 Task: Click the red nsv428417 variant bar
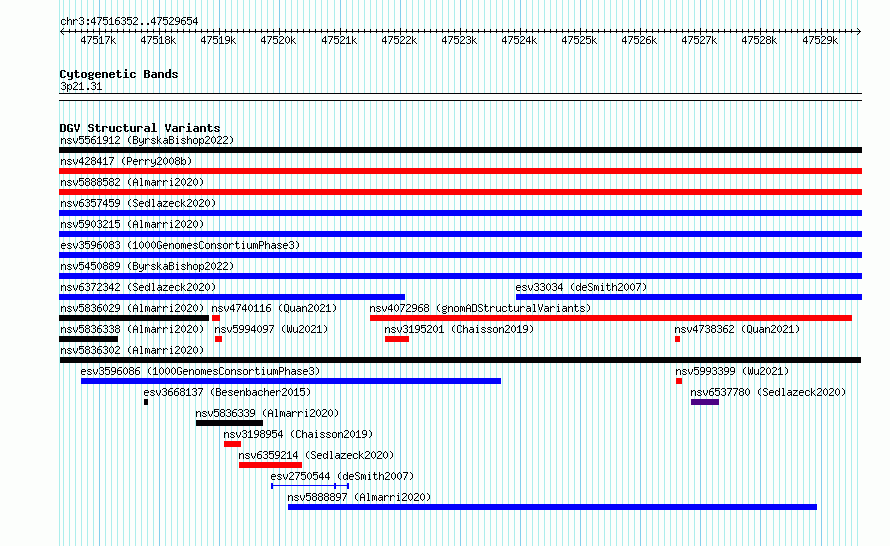tap(460, 171)
